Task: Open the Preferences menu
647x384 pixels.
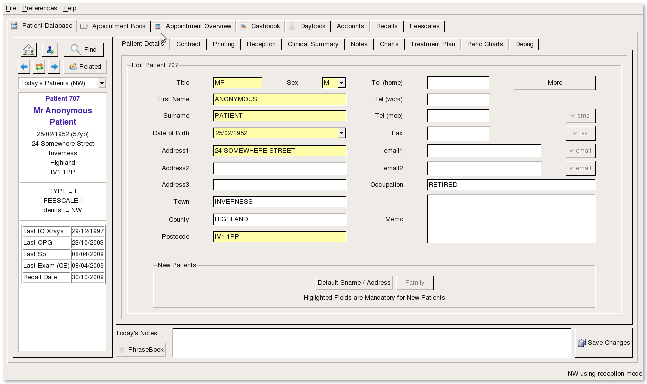Action: pyautogui.click(x=40, y=8)
